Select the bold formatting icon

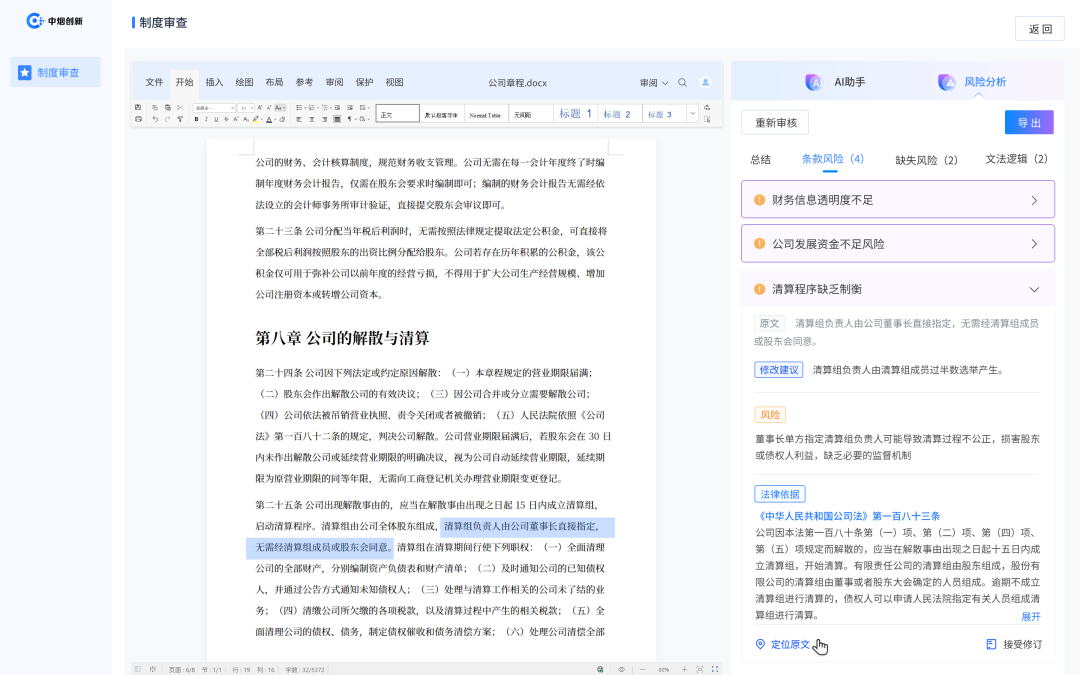[x=196, y=119]
